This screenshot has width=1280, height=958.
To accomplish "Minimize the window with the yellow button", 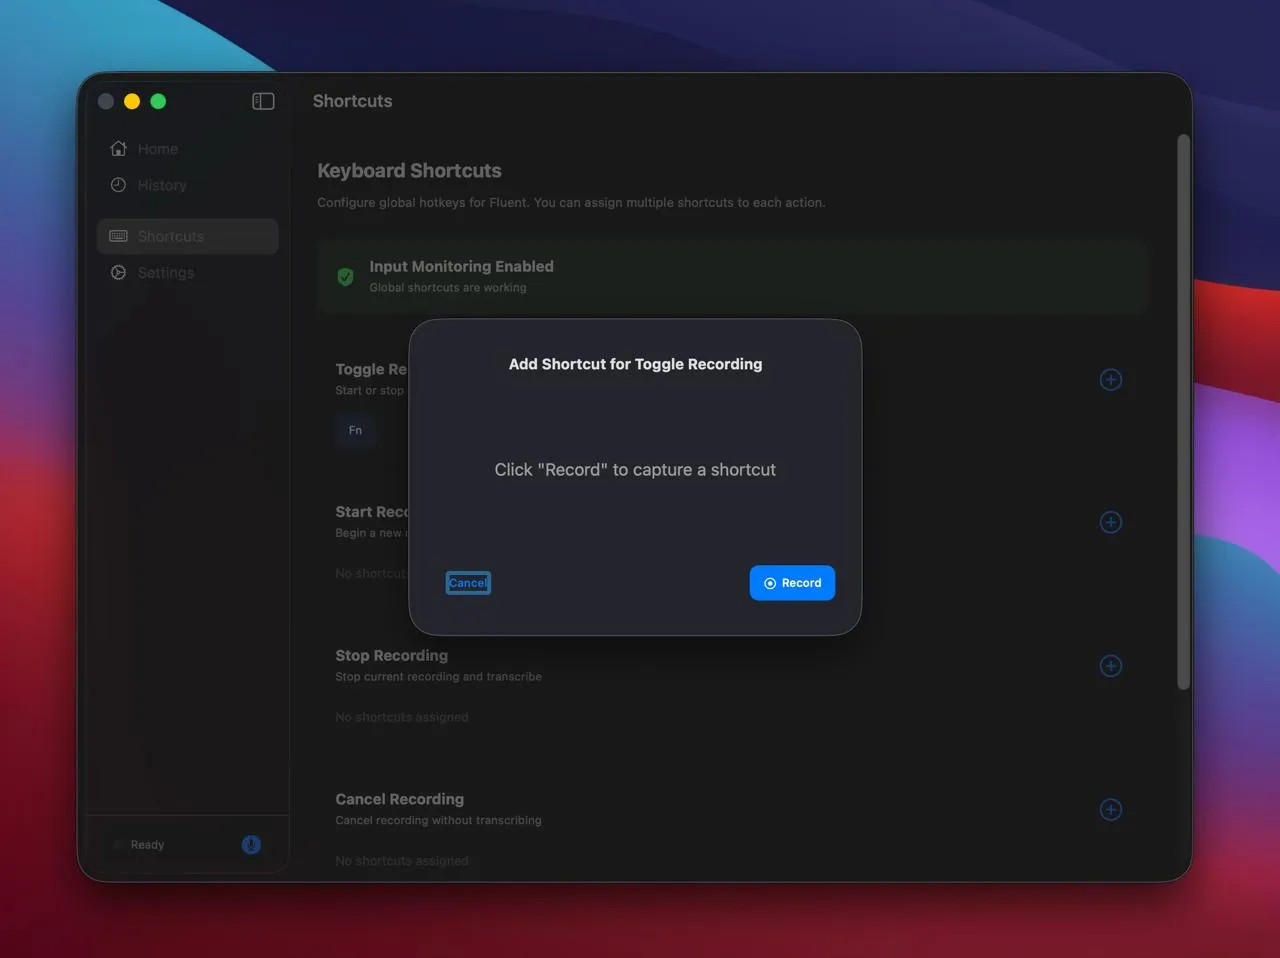I will pyautogui.click(x=132, y=101).
